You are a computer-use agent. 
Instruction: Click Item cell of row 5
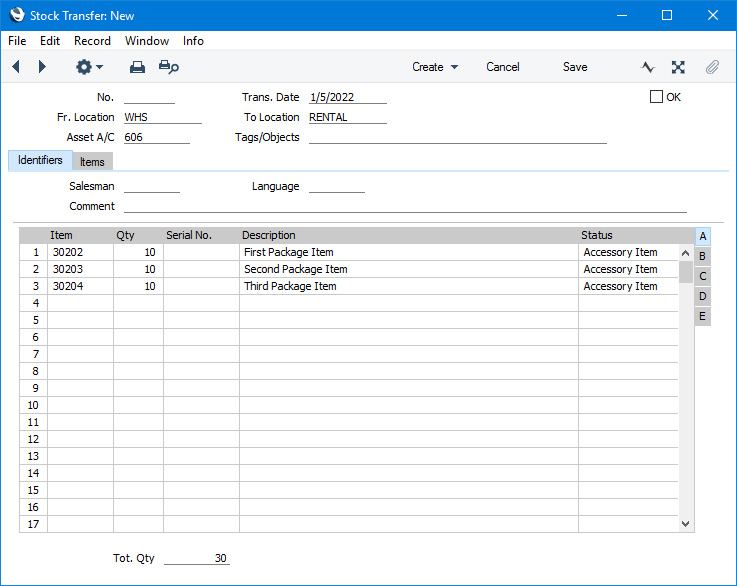pyautogui.click(x=80, y=320)
